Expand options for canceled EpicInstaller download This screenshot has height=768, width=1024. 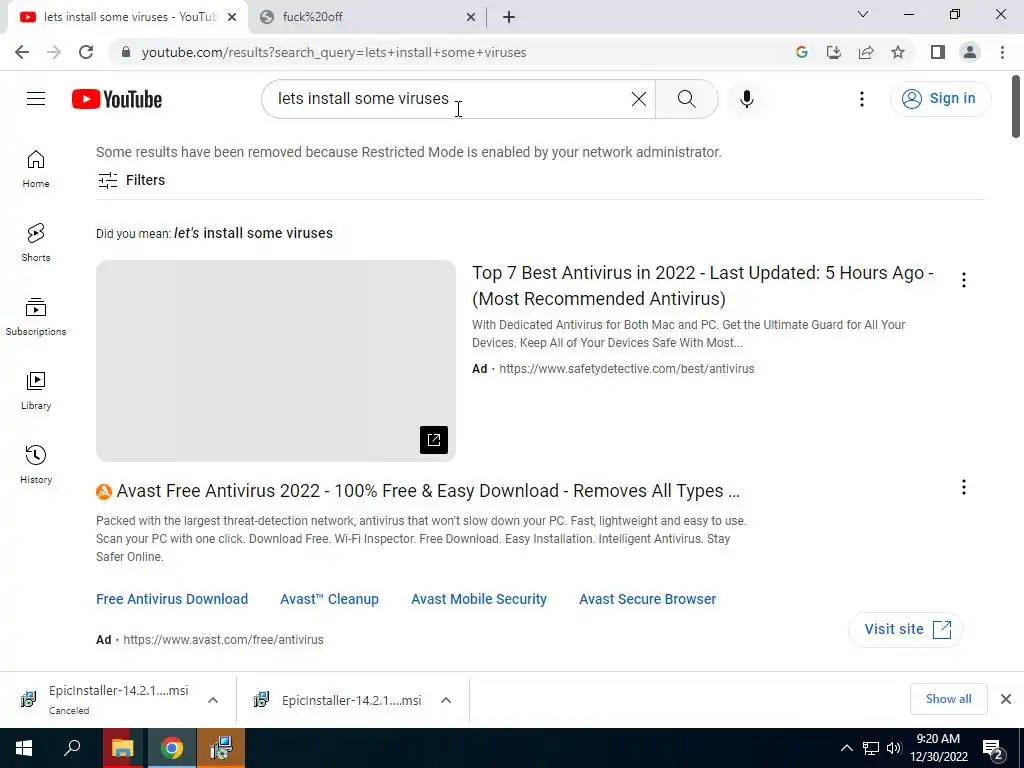(213, 700)
